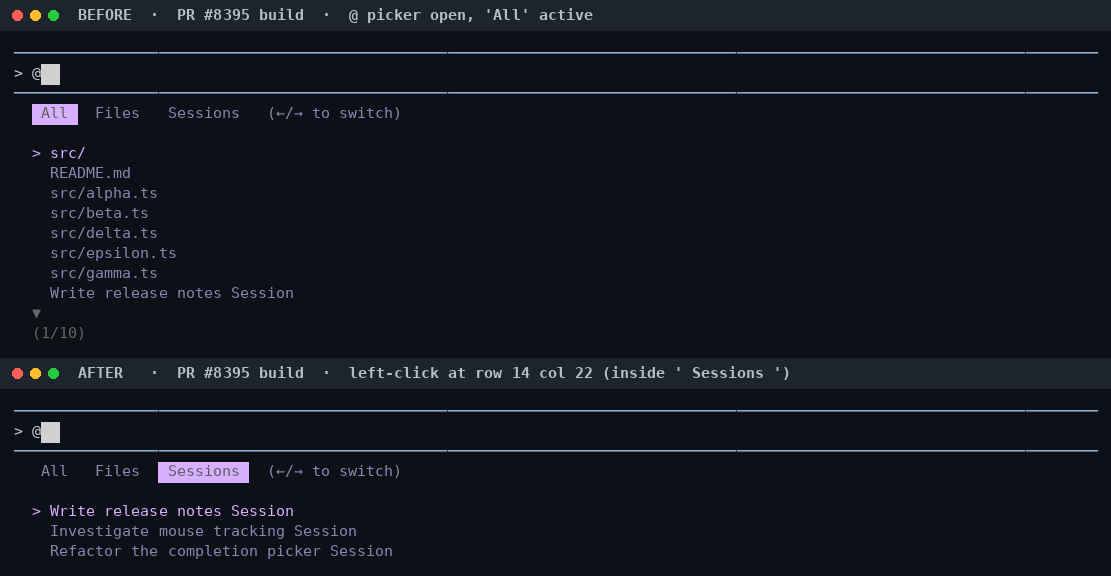Switch to Sessions tab in top picker
Screen dimensions: 1111x576
203,113
